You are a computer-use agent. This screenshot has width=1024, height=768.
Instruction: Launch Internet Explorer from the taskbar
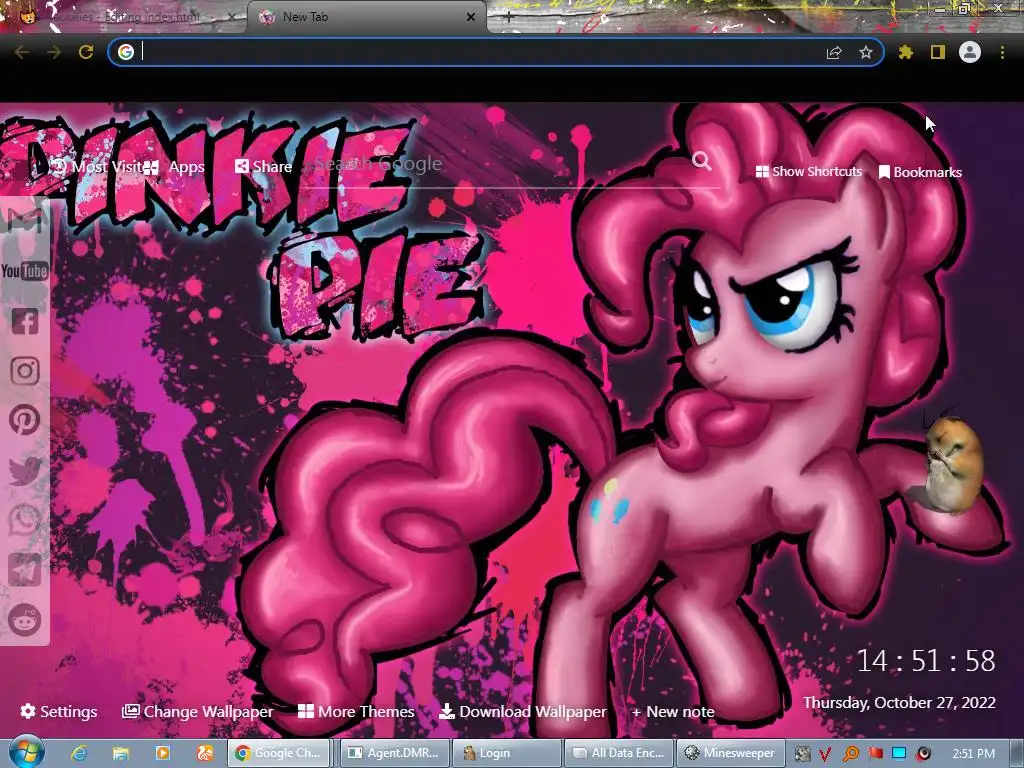click(x=79, y=753)
